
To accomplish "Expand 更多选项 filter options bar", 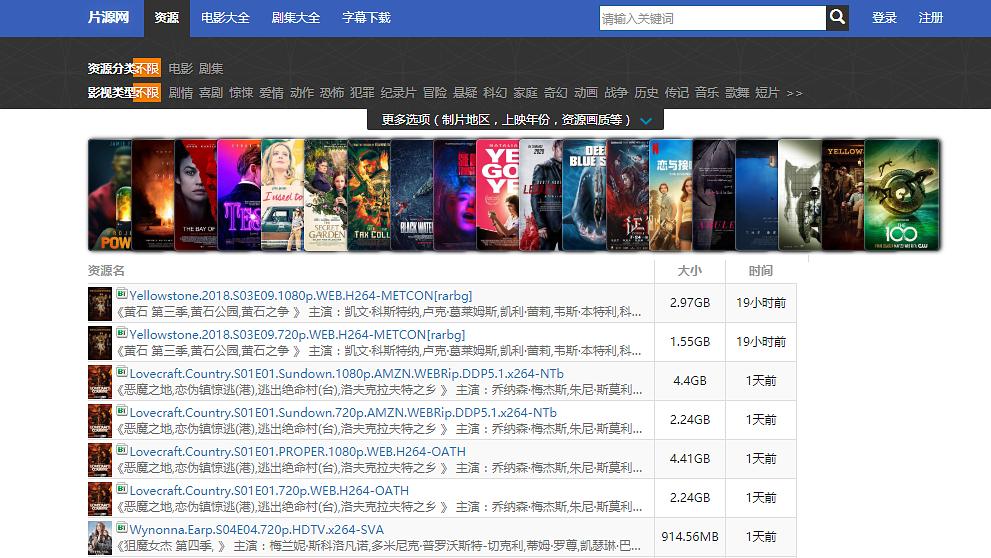I will pos(515,119).
